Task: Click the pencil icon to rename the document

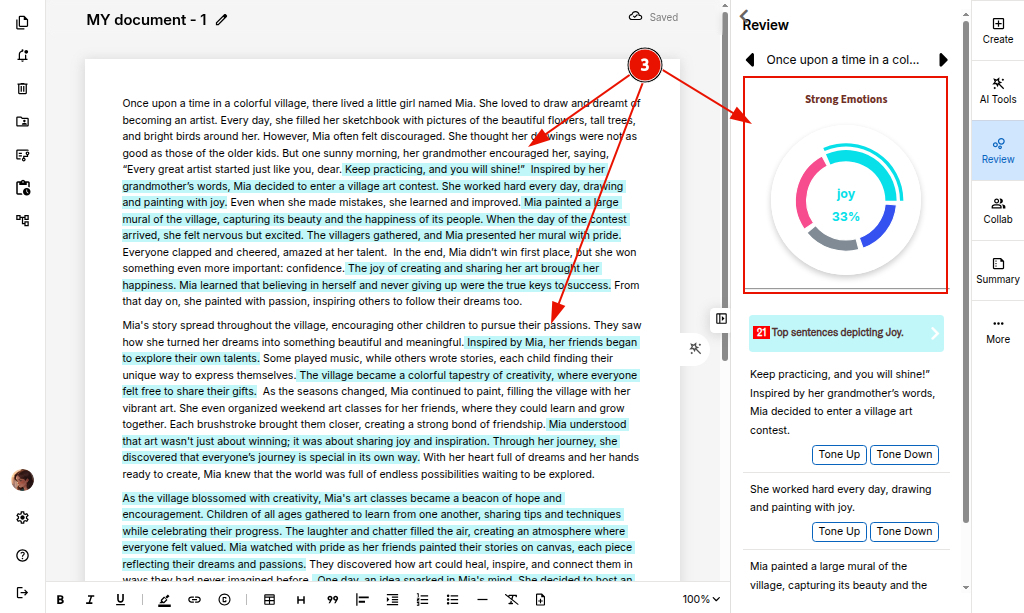Action: click(222, 20)
